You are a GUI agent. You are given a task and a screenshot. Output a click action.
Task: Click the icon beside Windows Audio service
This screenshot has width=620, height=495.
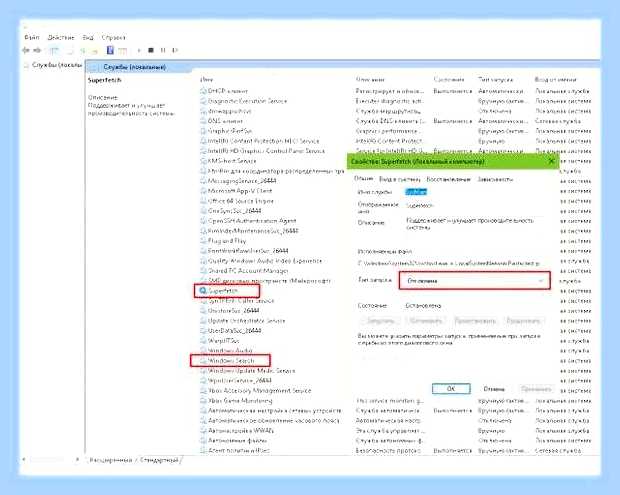tap(203, 351)
